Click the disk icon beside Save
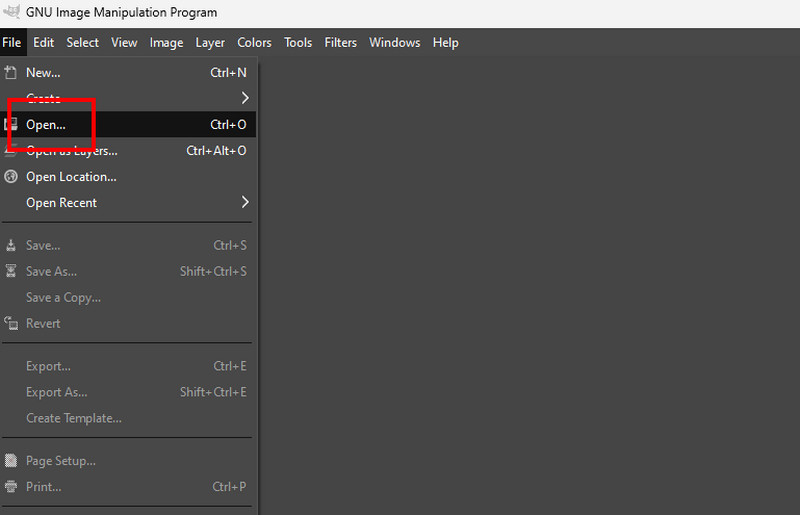Image resolution: width=800 pixels, height=515 pixels. (x=11, y=245)
